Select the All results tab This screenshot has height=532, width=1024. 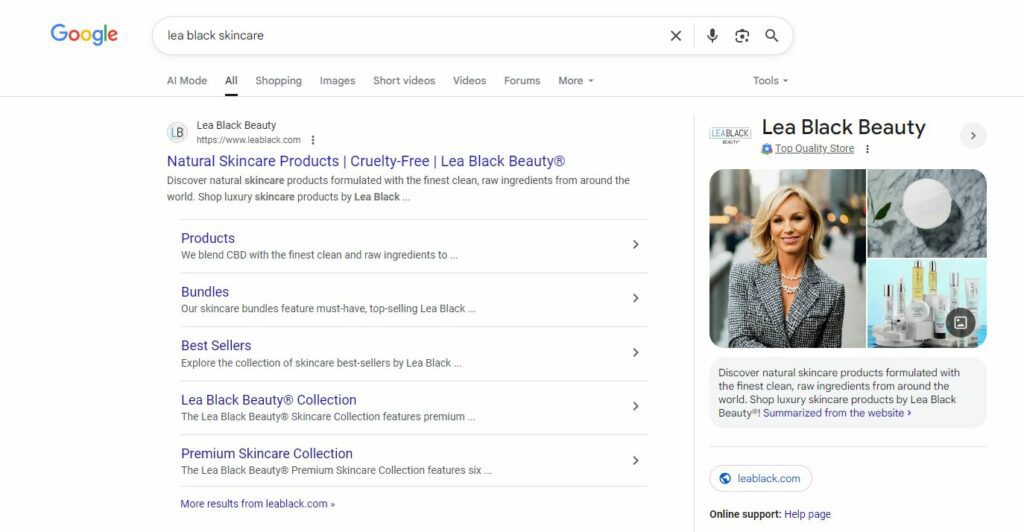click(231, 81)
